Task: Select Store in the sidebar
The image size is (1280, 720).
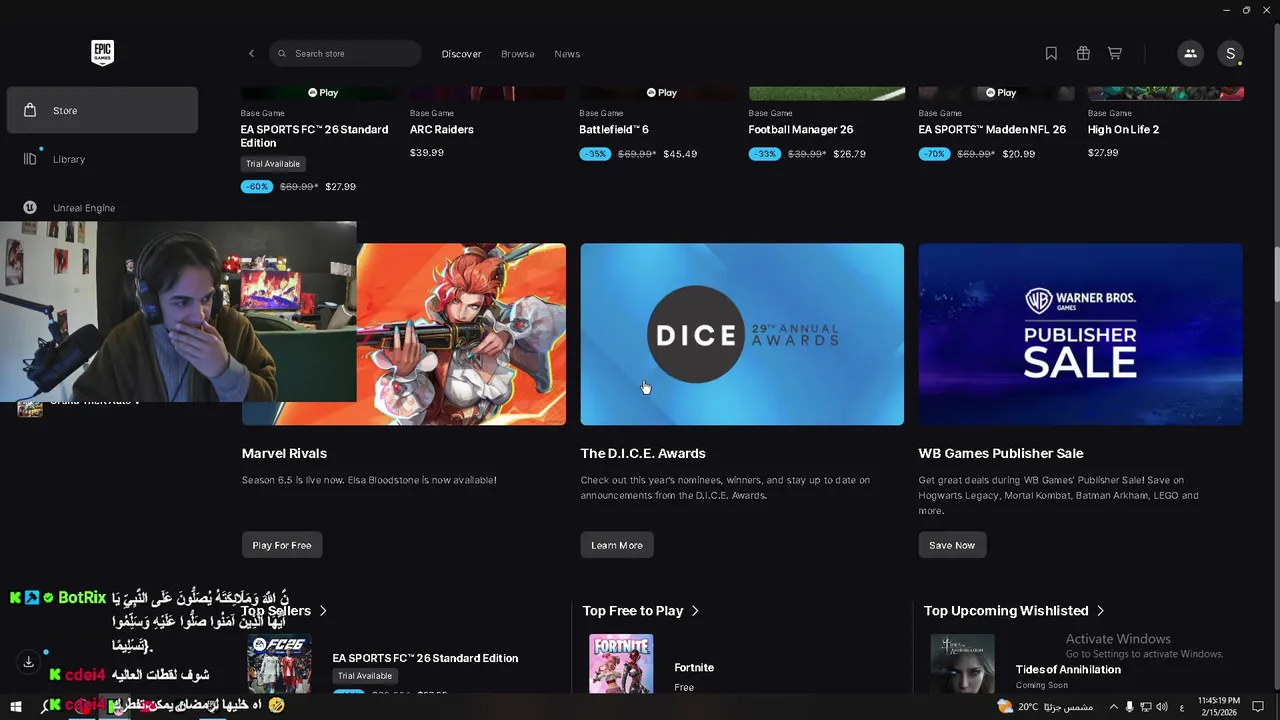Action: point(102,110)
